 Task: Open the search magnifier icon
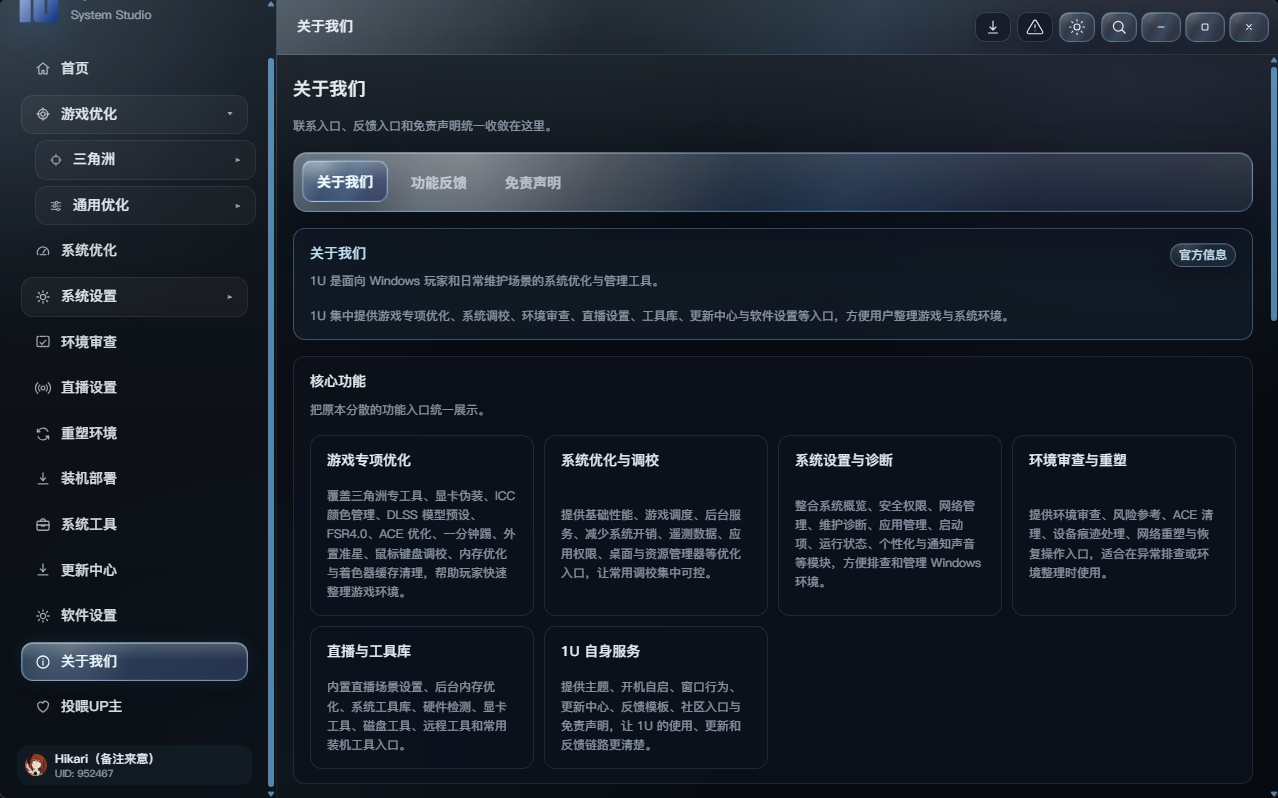(1119, 27)
